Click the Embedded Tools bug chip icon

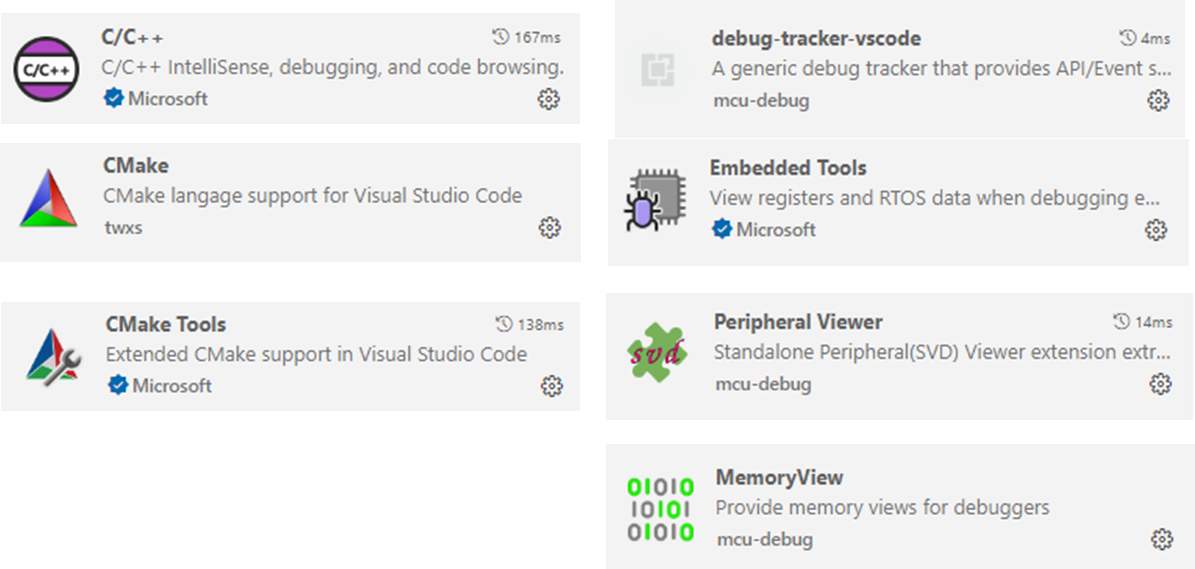pos(657,199)
